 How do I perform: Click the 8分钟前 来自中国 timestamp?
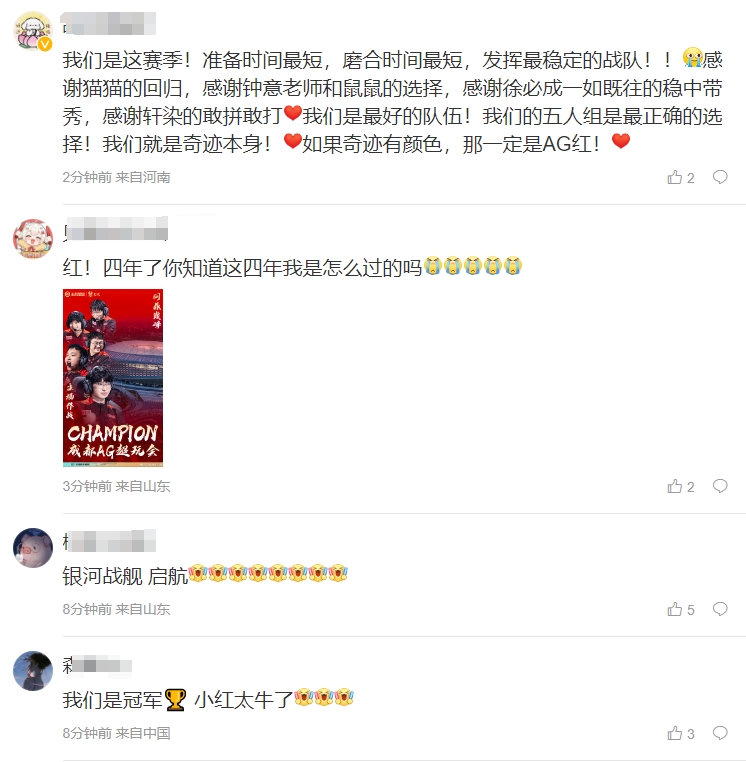116,733
